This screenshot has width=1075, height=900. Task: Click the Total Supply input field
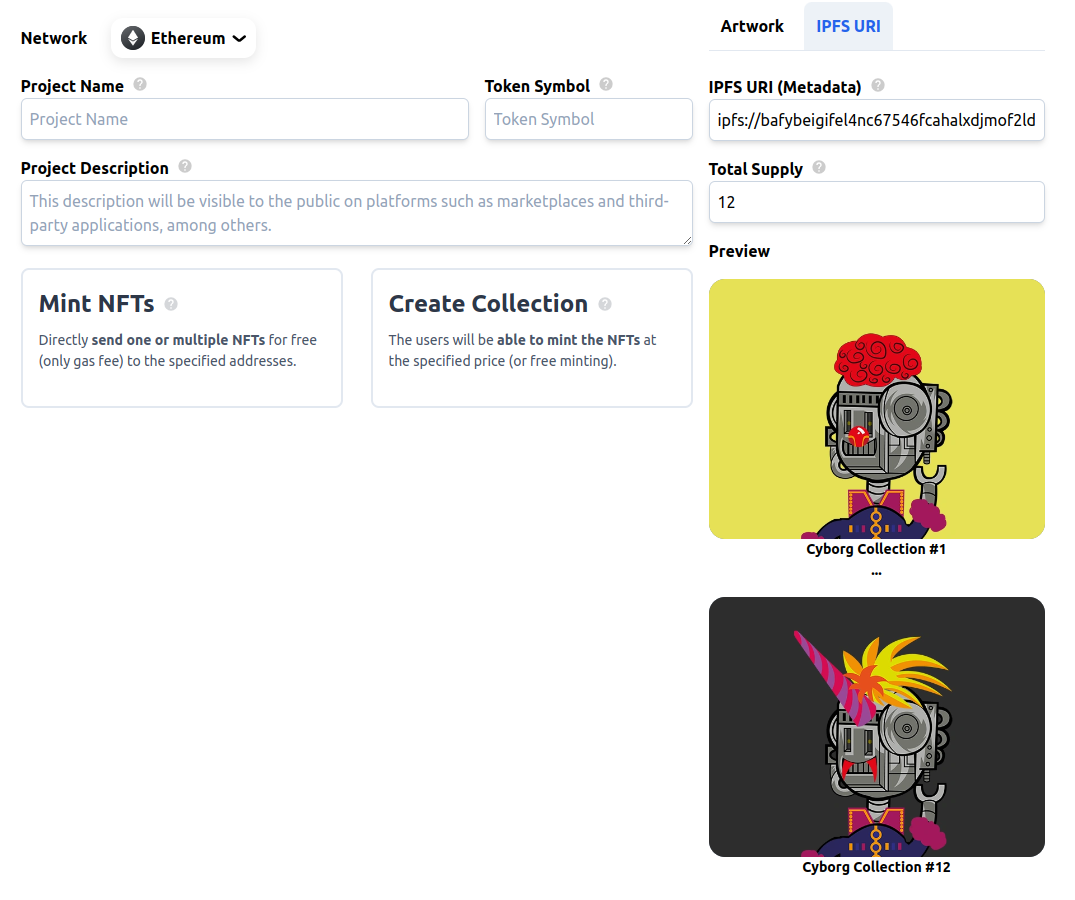point(876,202)
